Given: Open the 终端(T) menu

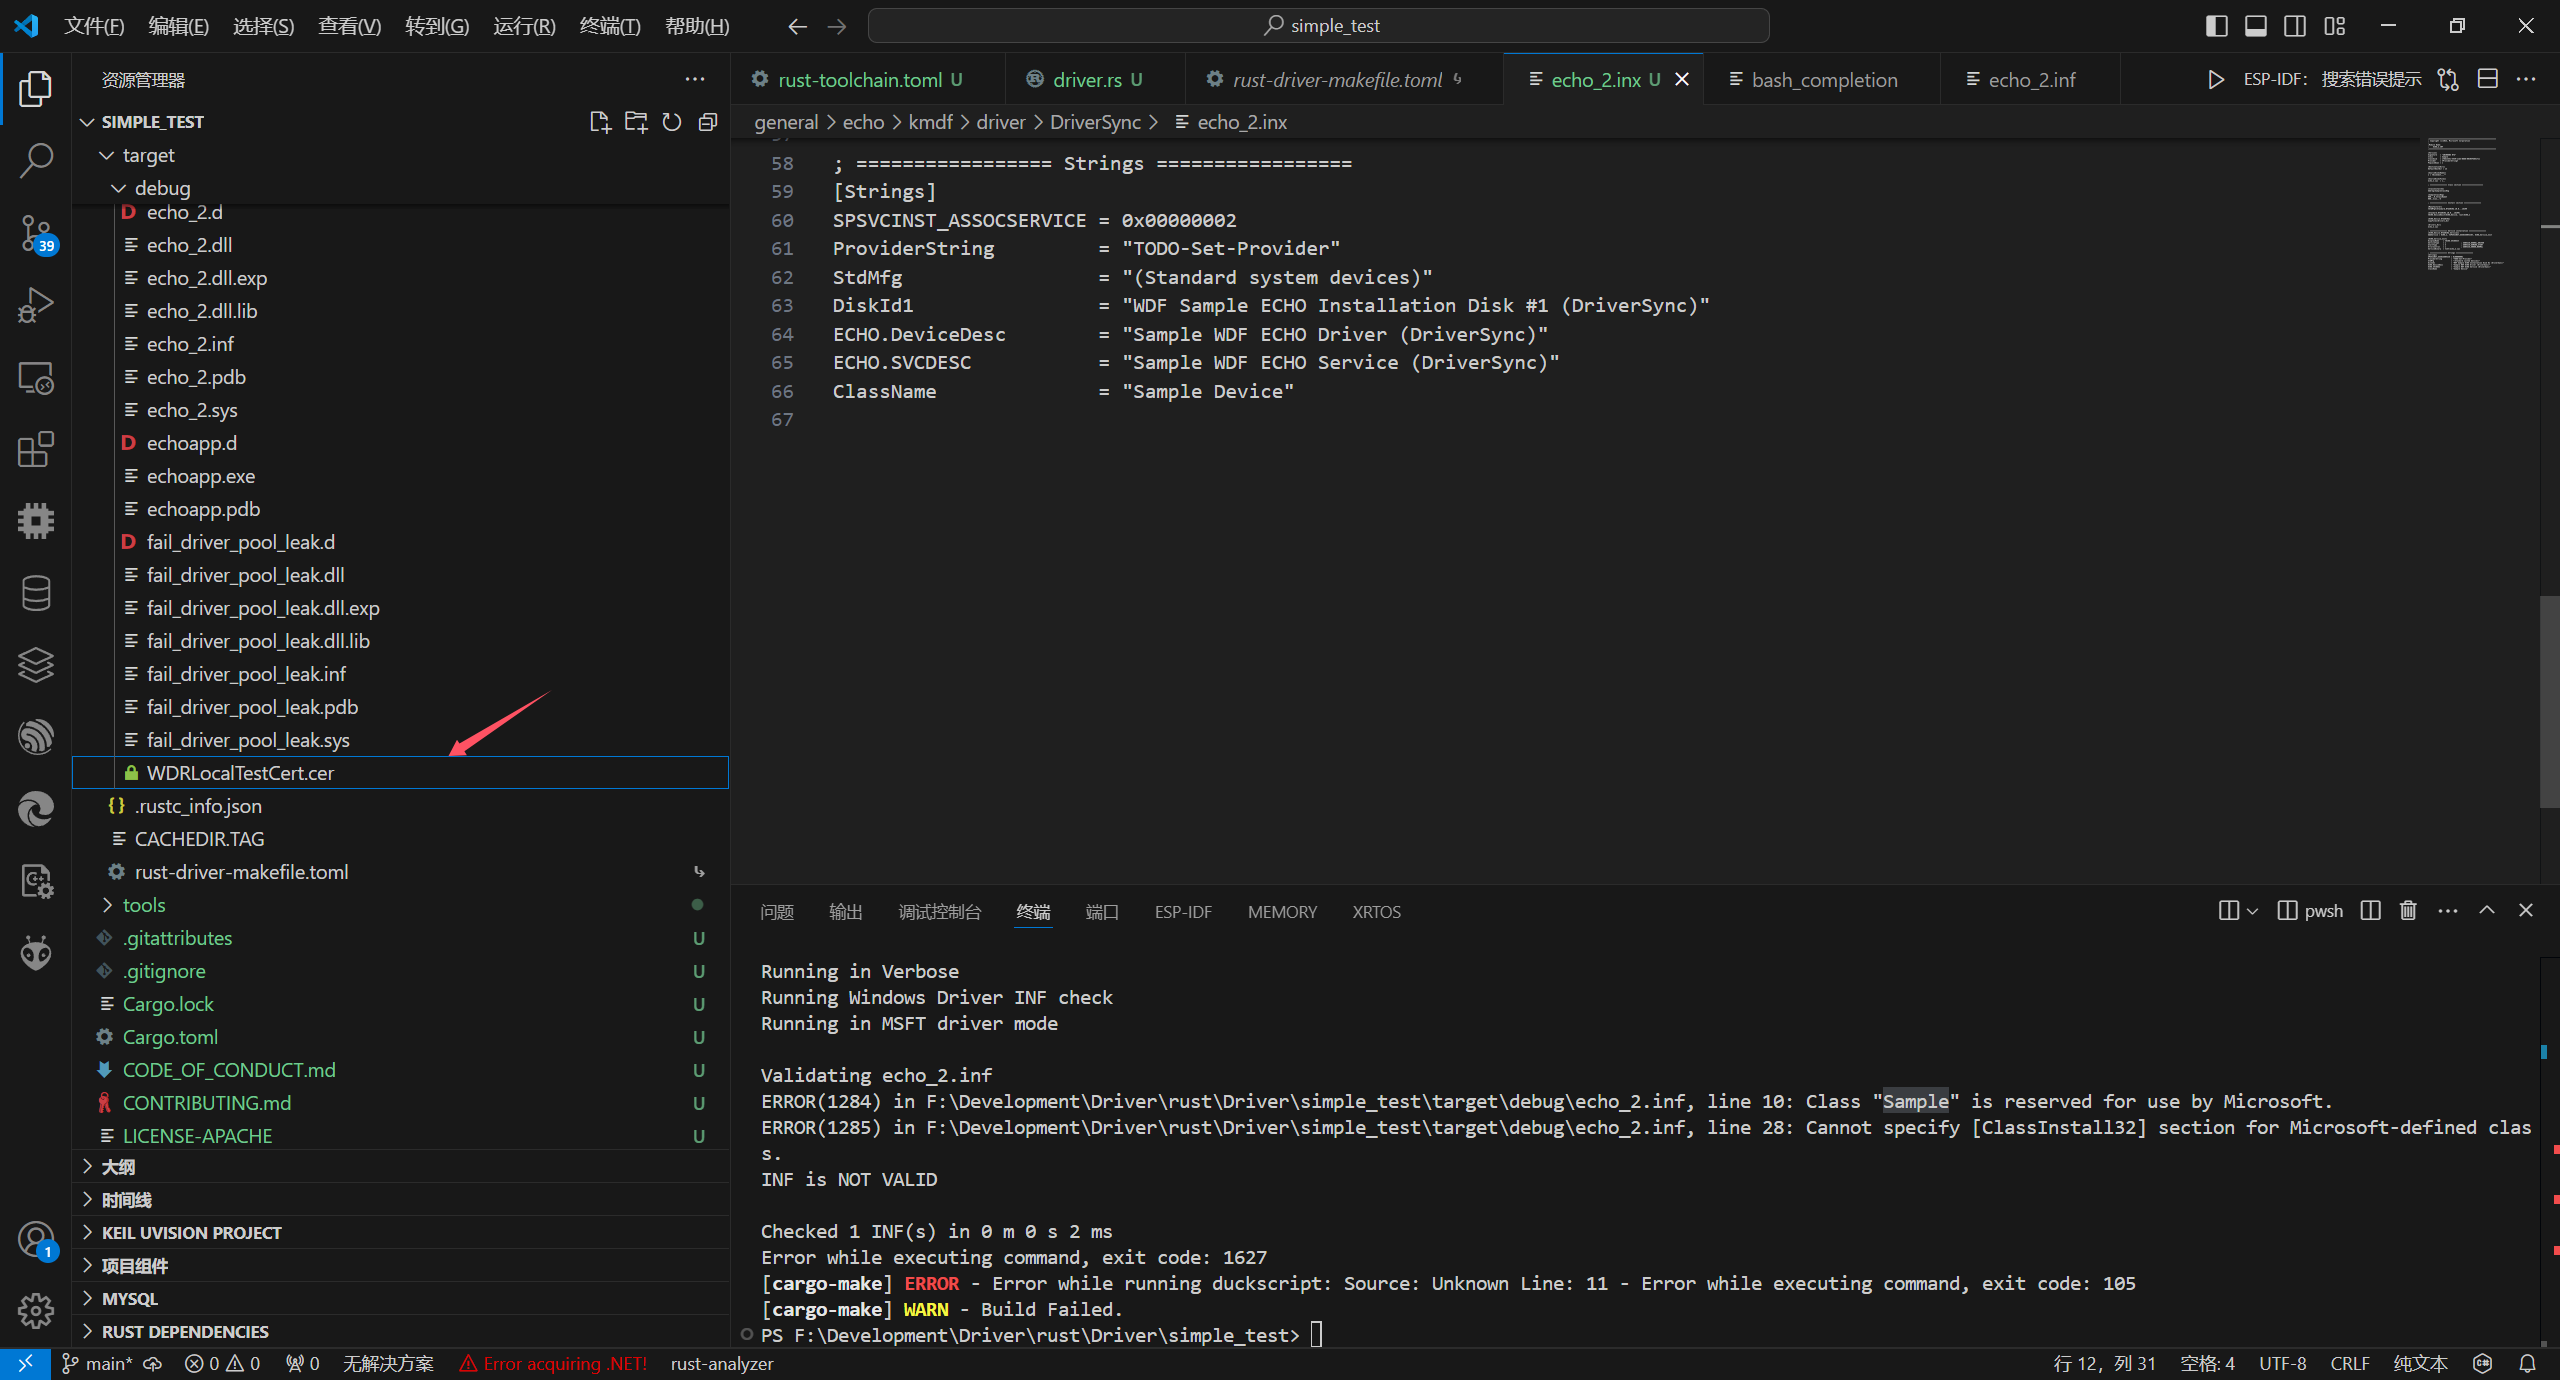Looking at the screenshot, I should point(610,26).
